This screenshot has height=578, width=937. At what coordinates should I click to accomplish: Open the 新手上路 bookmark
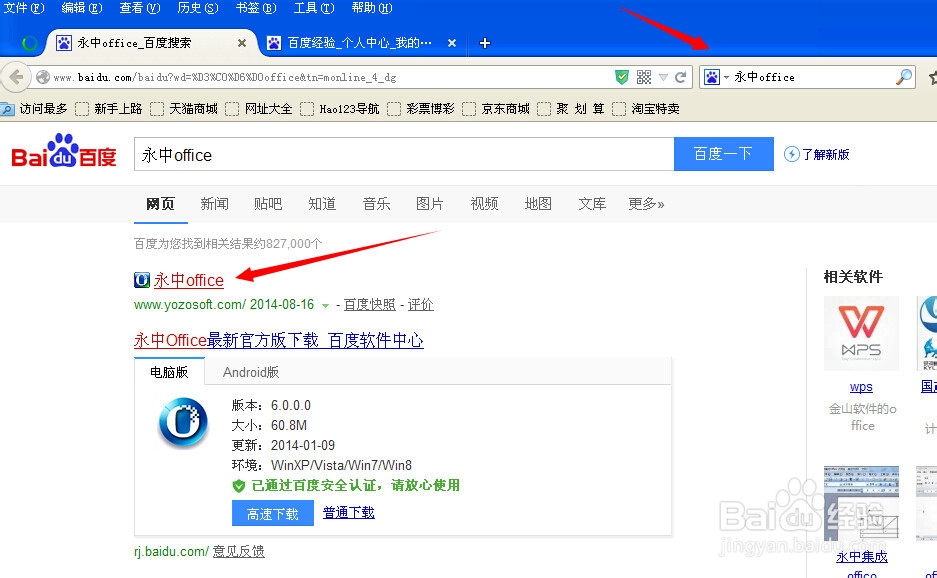[109, 109]
